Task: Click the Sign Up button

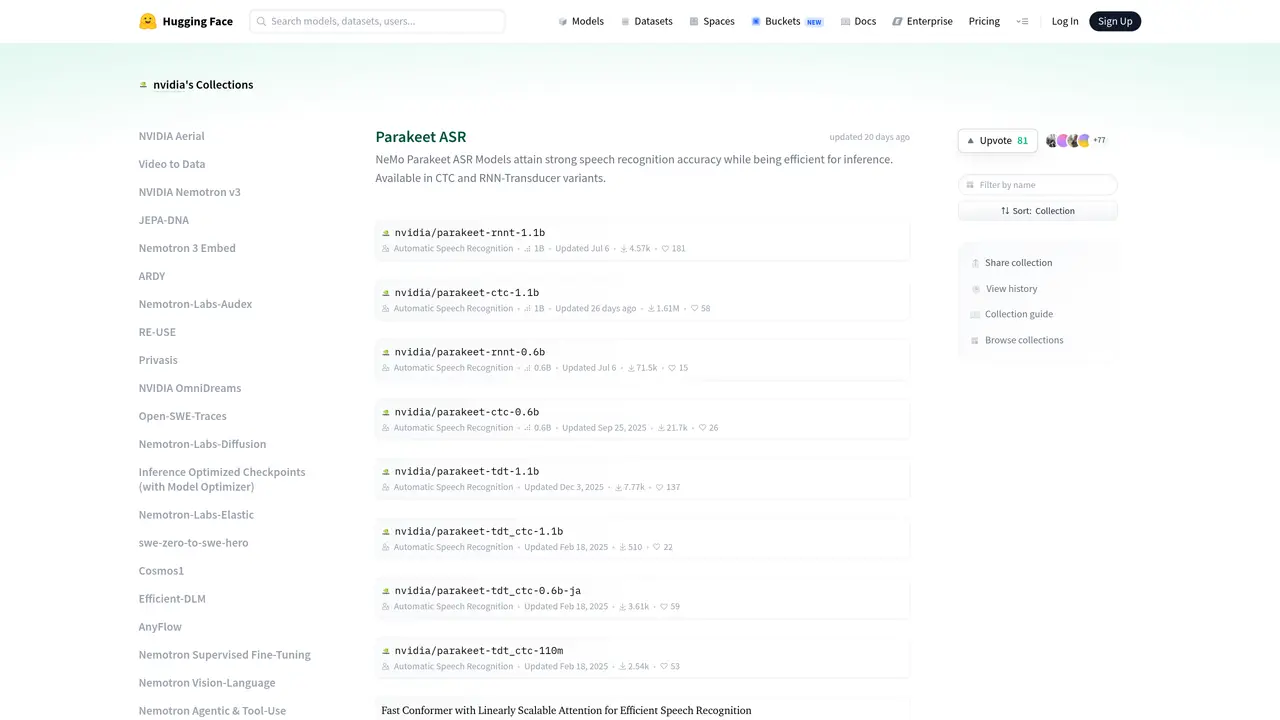Action: click(1115, 21)
